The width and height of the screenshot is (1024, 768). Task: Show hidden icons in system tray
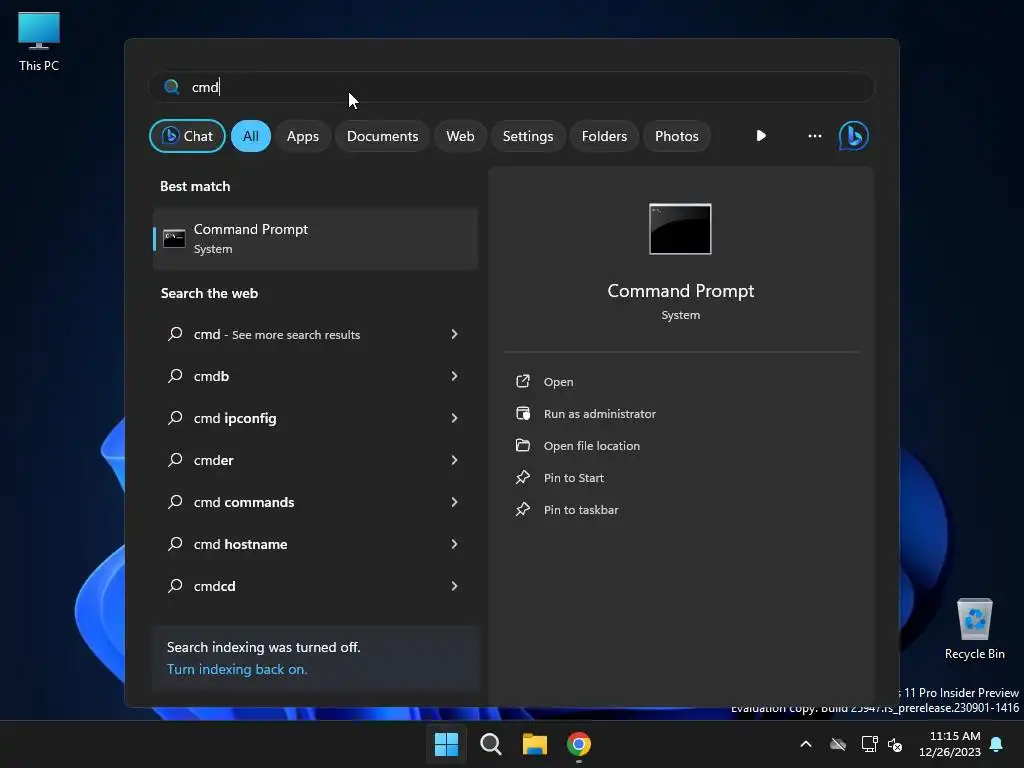tap(806, 744)
